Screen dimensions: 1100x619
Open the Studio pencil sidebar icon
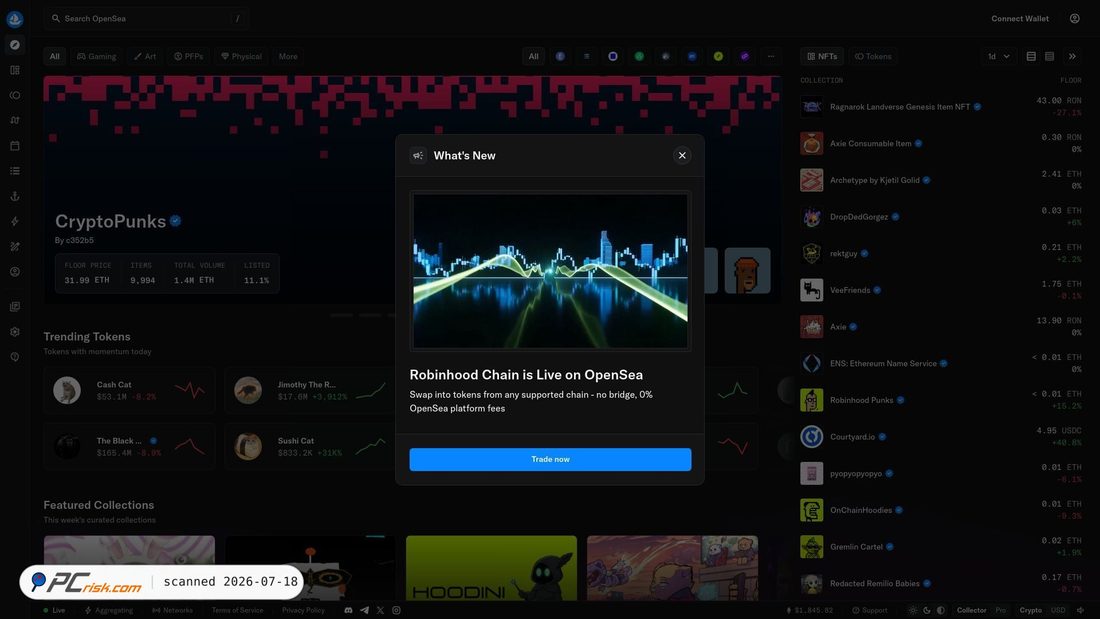(x=15, y=247)
